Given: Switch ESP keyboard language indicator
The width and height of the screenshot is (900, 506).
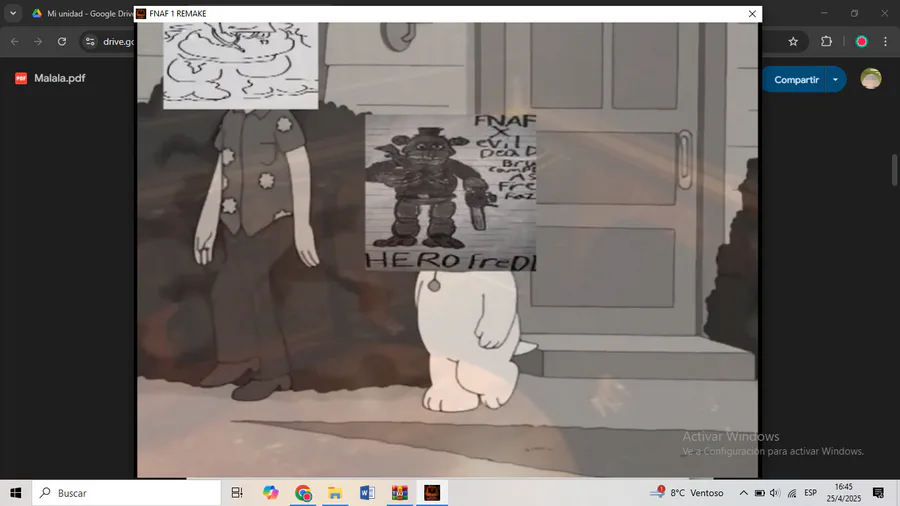Looking at the screenshot, I should click(810, 493).
